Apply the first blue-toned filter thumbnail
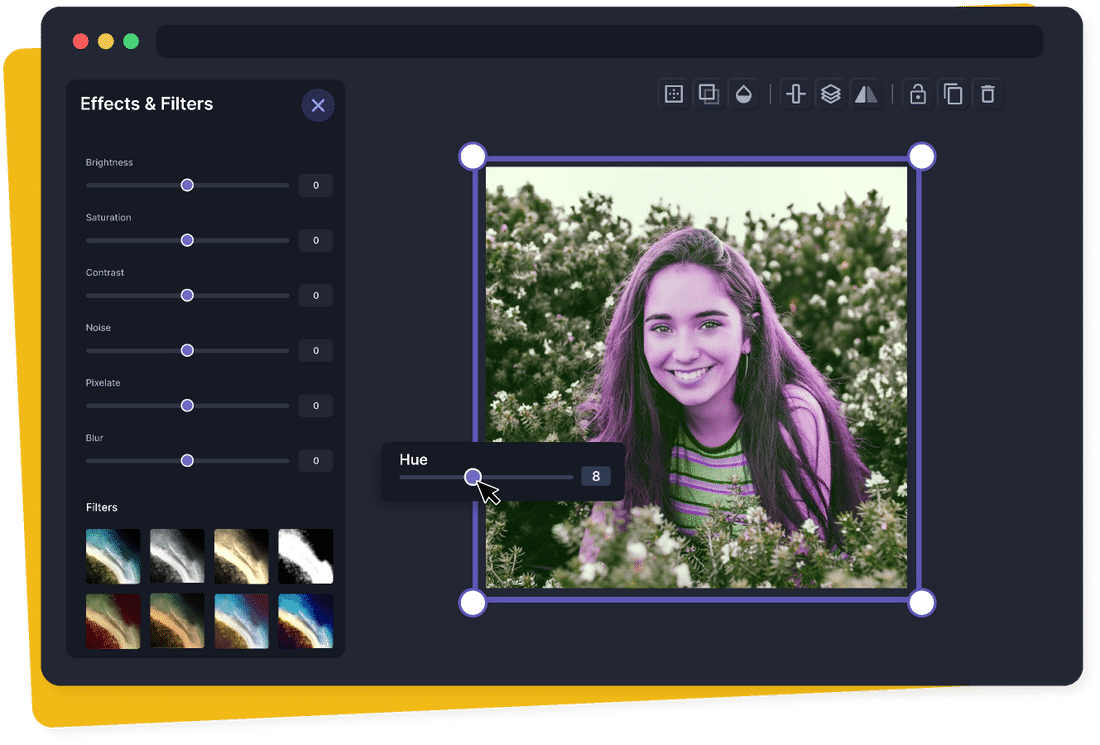 point(113,556)
